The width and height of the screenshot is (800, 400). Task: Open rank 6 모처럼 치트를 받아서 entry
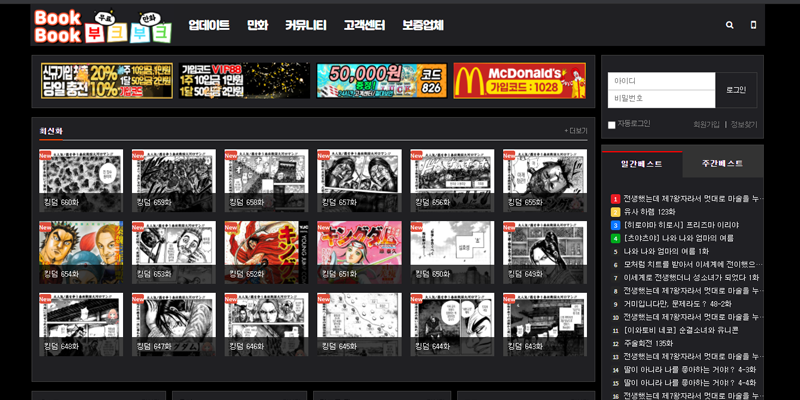click(693, 265)
